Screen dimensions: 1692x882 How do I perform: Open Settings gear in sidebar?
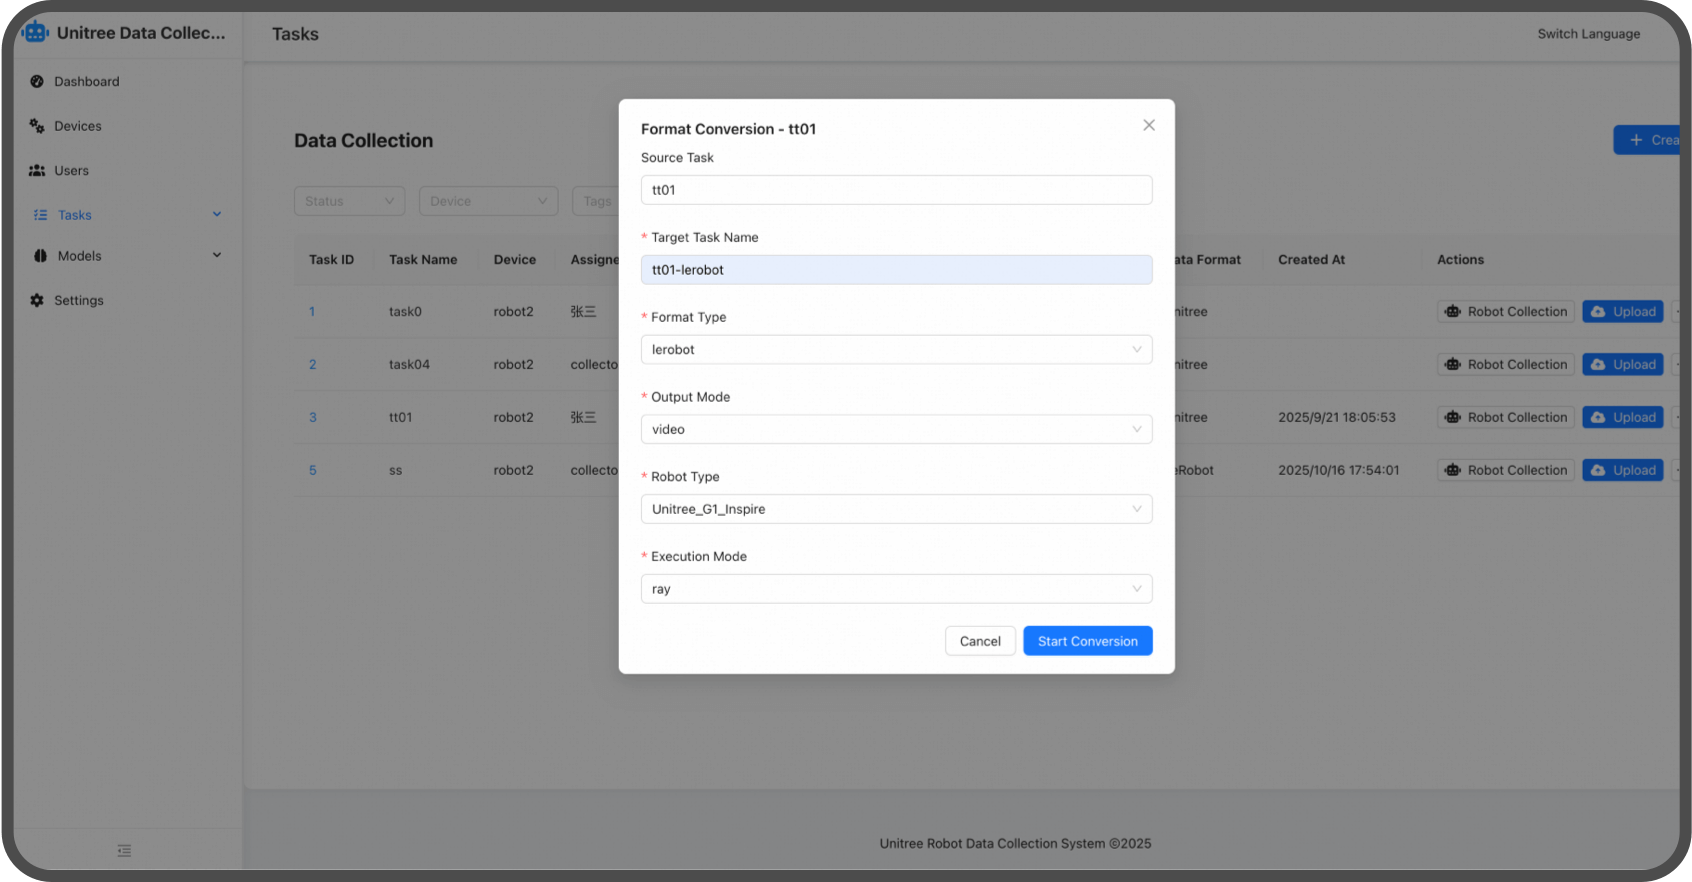[x=37, y=300]
